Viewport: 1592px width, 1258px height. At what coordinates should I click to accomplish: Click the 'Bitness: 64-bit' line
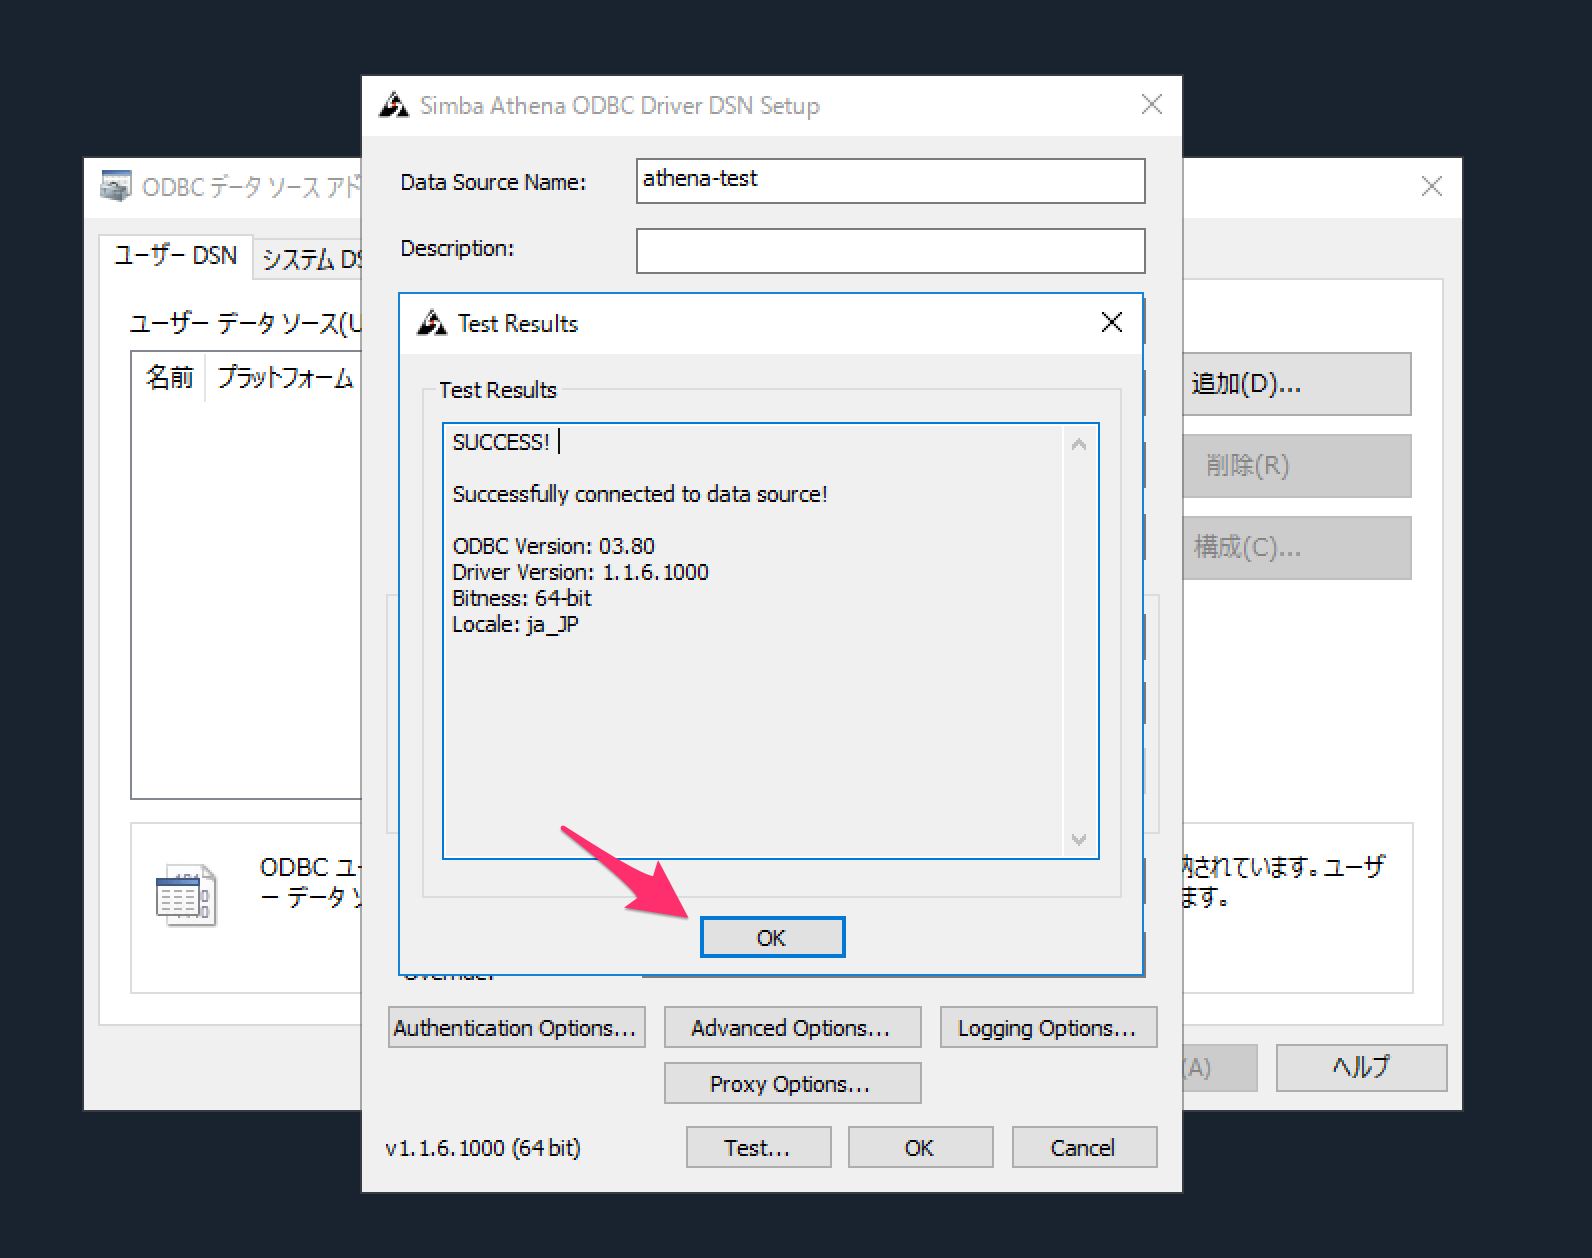(522, 598)
